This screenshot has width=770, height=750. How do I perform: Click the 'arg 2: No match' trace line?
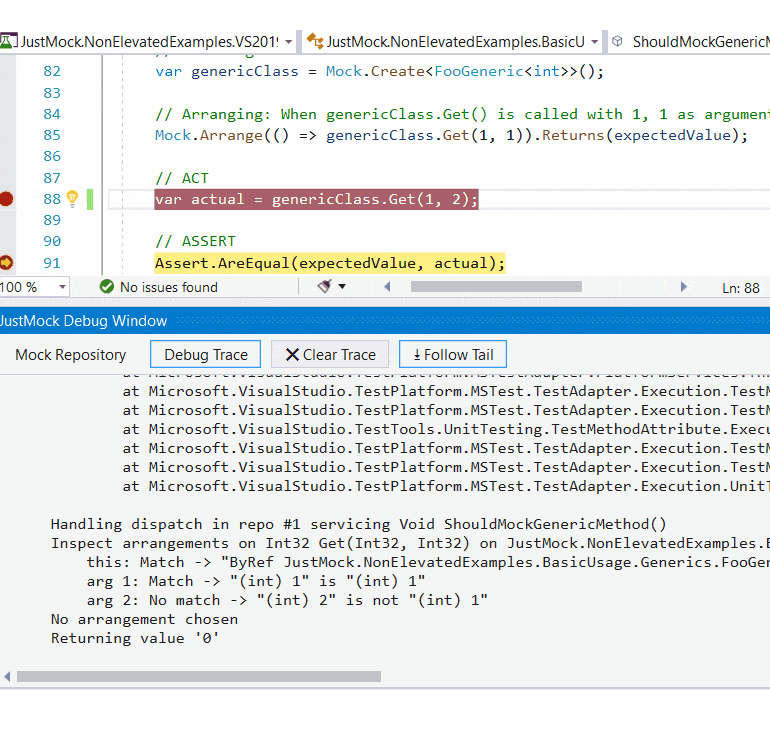(x=287, y=600)
